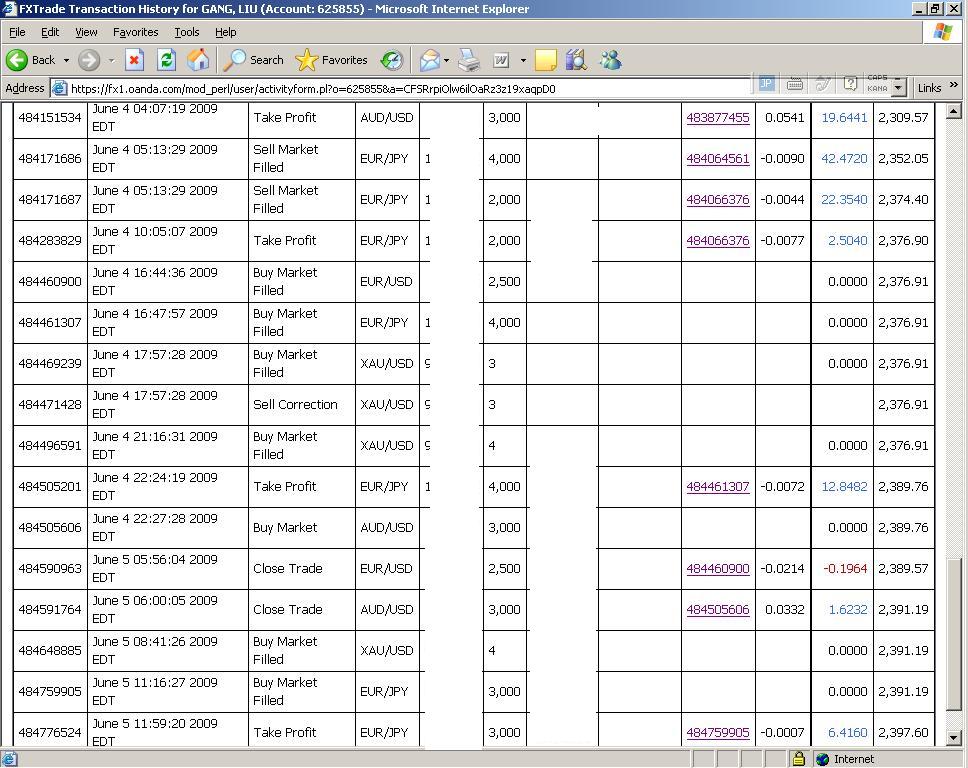Edit page with Microsoft Word icon

tap(501, 60)
